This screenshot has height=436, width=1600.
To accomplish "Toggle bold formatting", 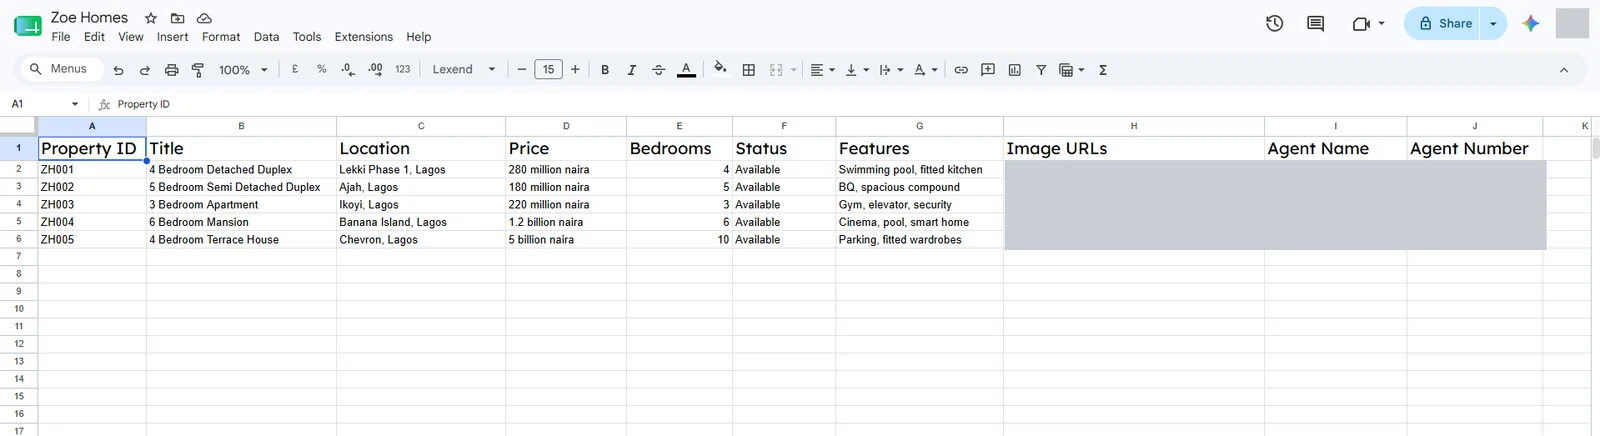I will (605, 70).
